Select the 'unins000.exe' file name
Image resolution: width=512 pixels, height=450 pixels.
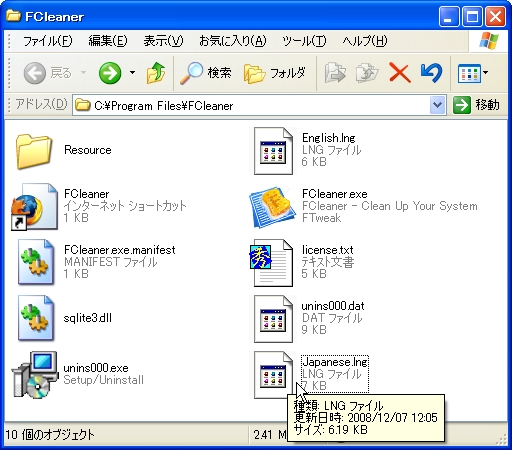(96, 368)
